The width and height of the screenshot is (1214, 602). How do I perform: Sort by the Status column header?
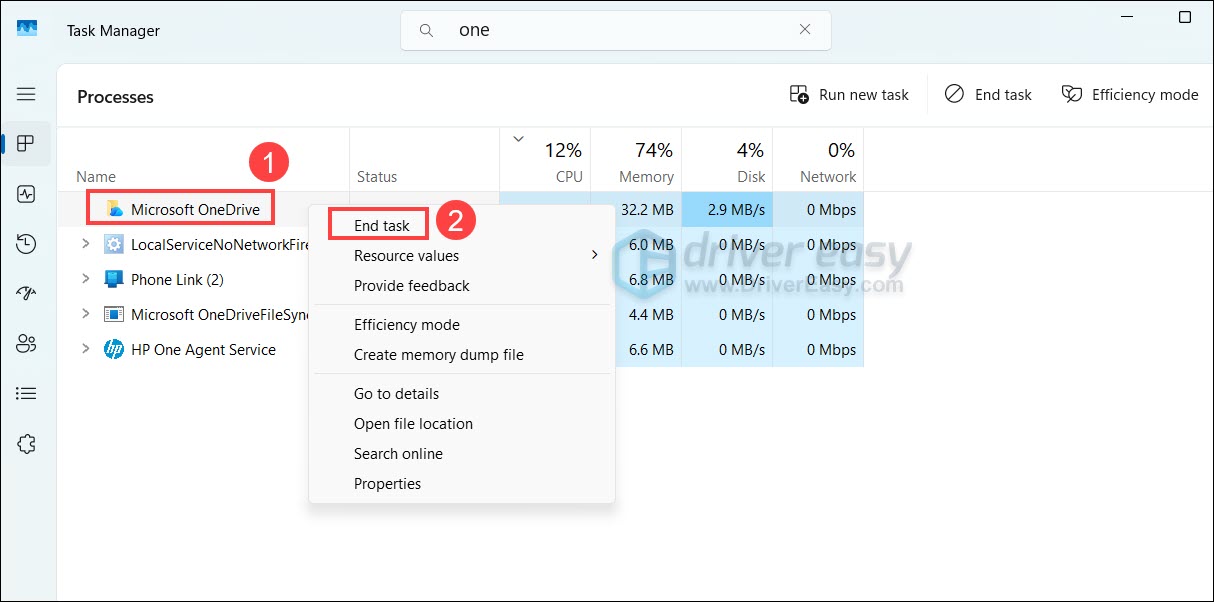[x=424, y=159]
